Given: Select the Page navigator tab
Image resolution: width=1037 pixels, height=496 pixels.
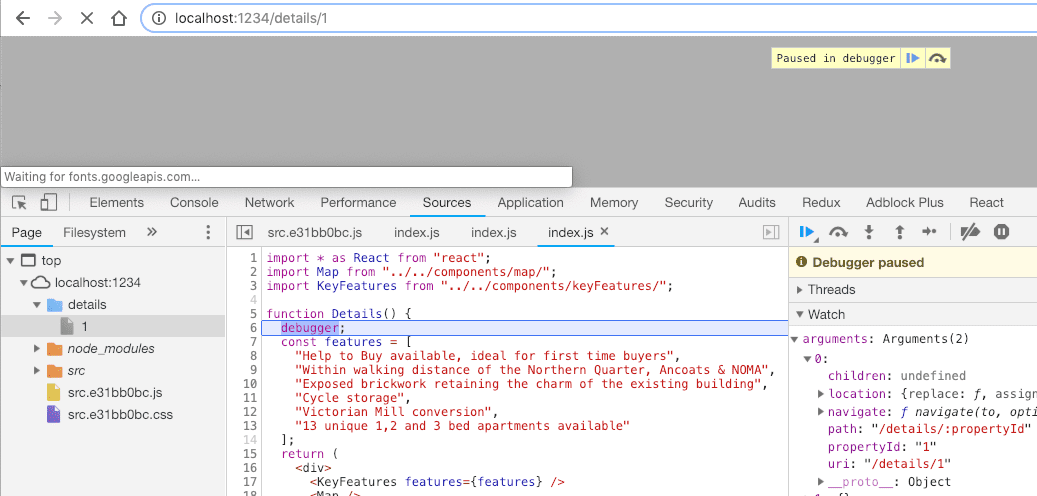Looking at the screenshot, I should [26, 232].
